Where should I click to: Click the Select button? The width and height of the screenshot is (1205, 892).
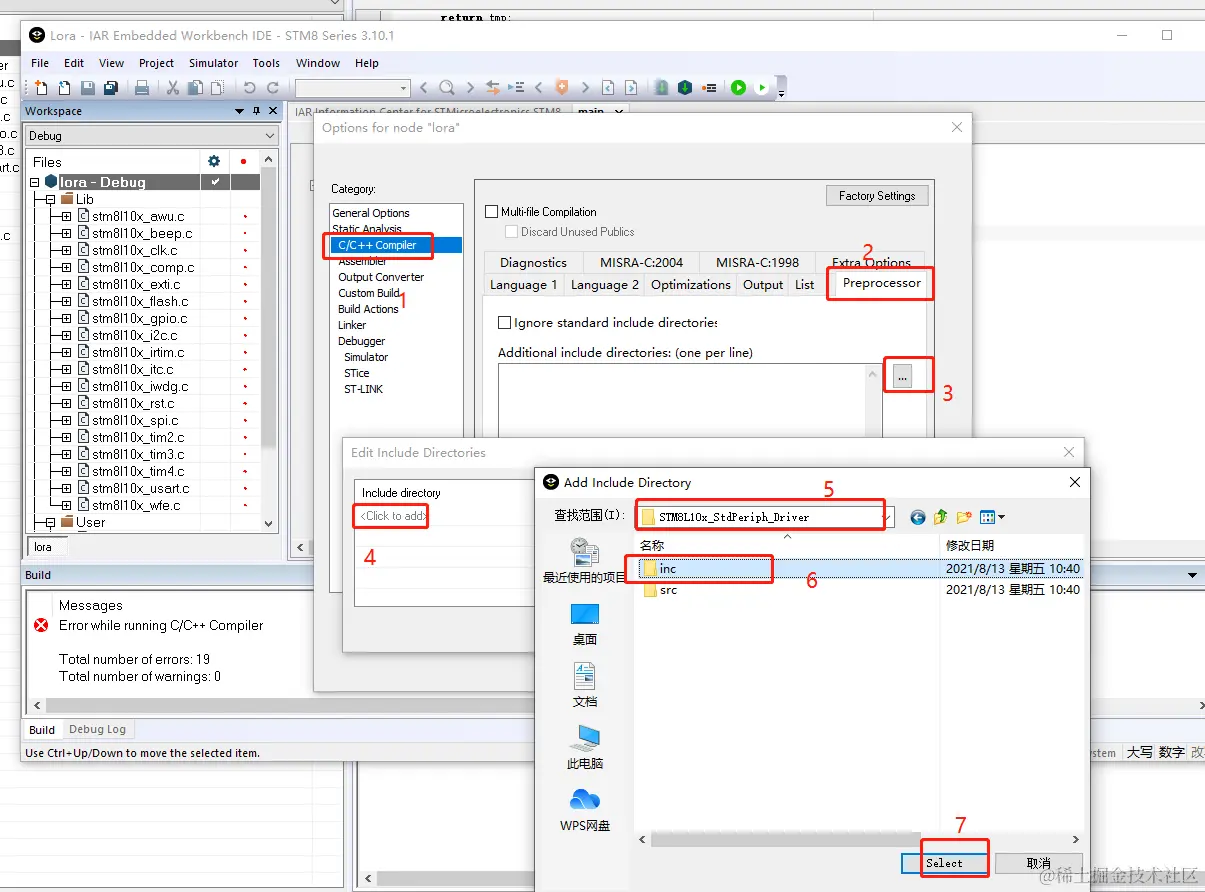(944, 863)
